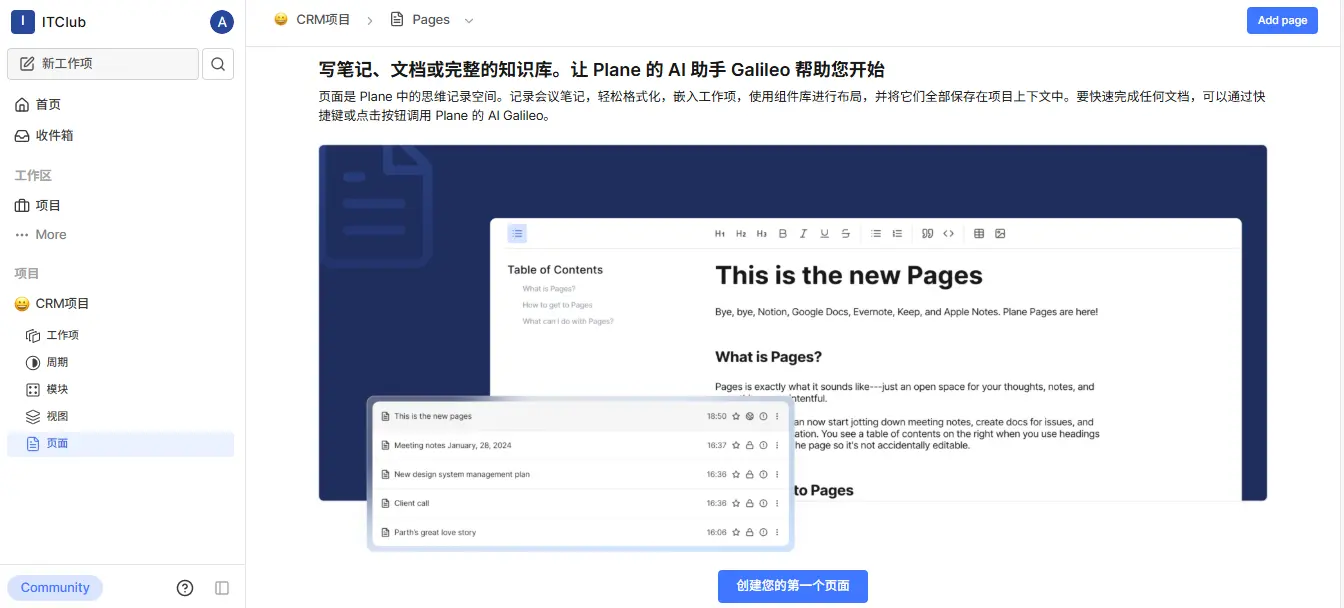Open 工作项 work items under CRM项目
The width and height of the screenshot is (1344, 608).
click(x=62, y=336)
